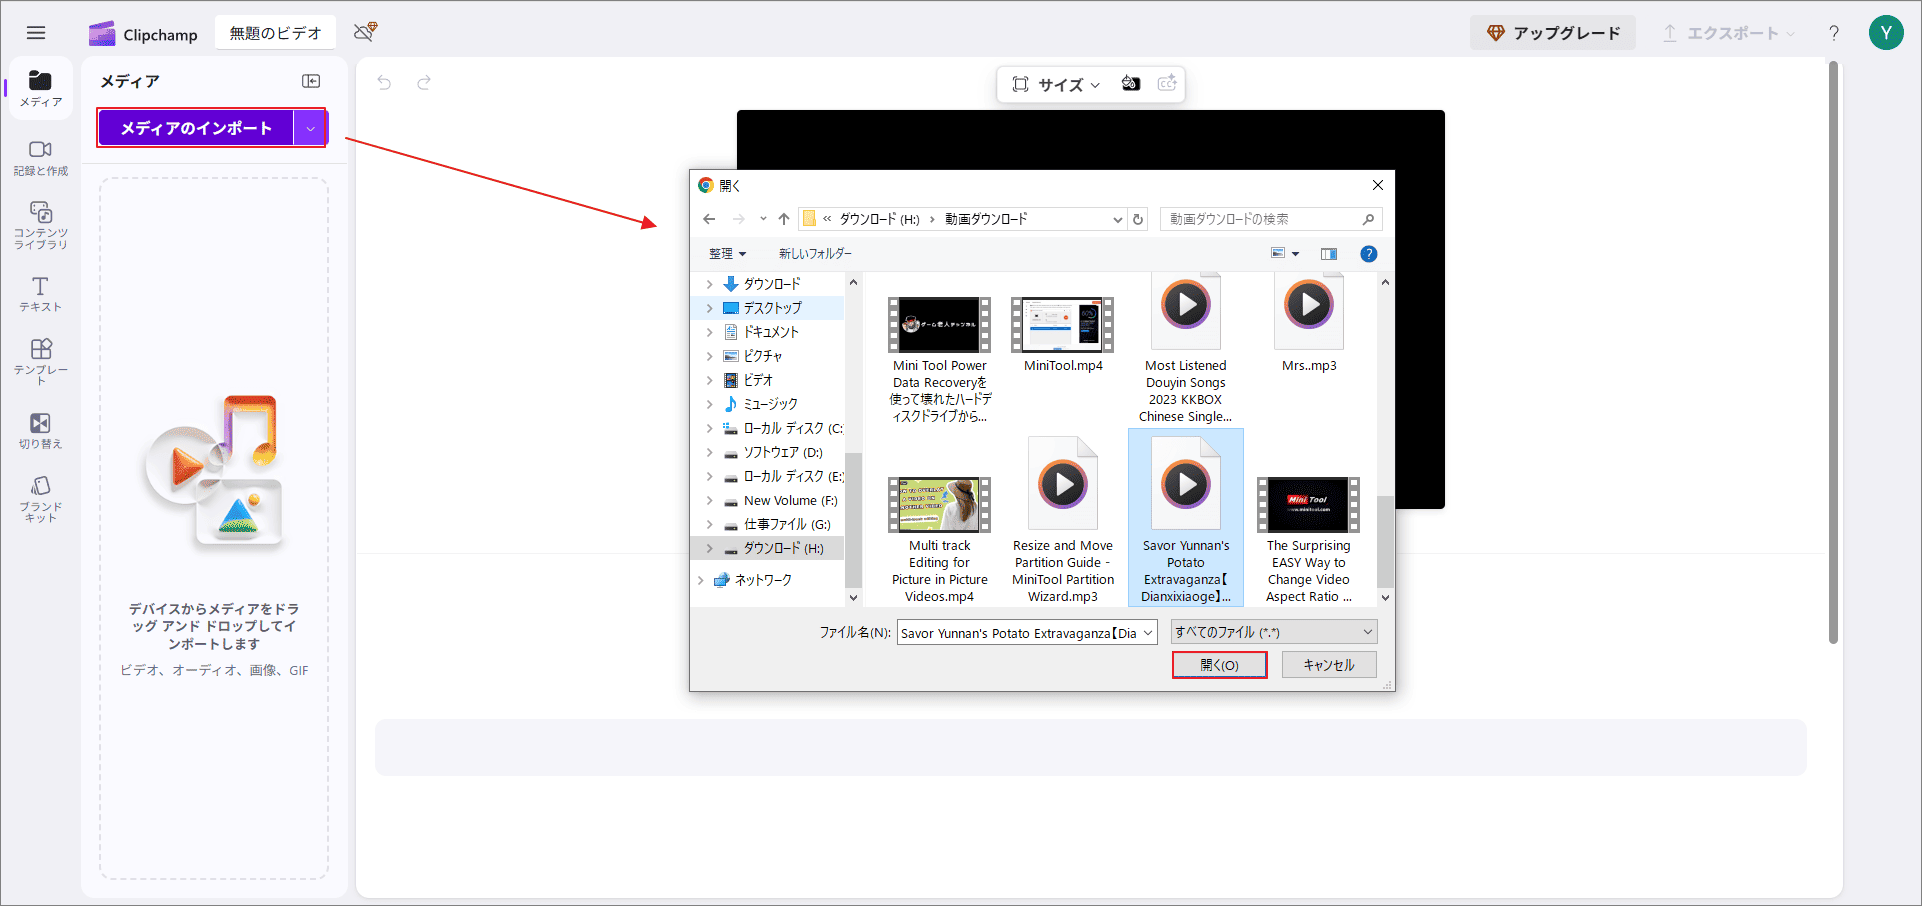Open the Clipchamp hamburger menu

tap(36, 33)
